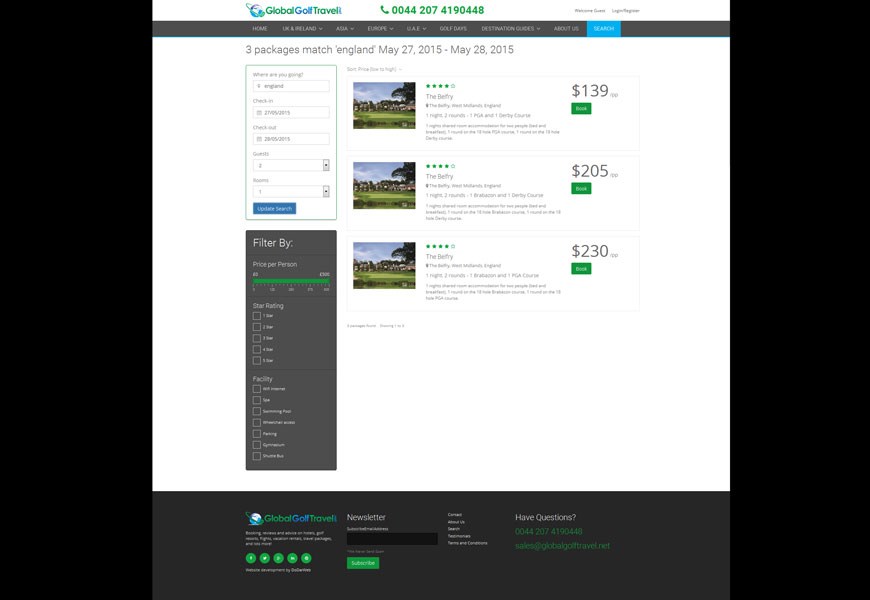Open the Facebook social icon in footer
Screen dimensions: 870x600
(x=251, y=558)
